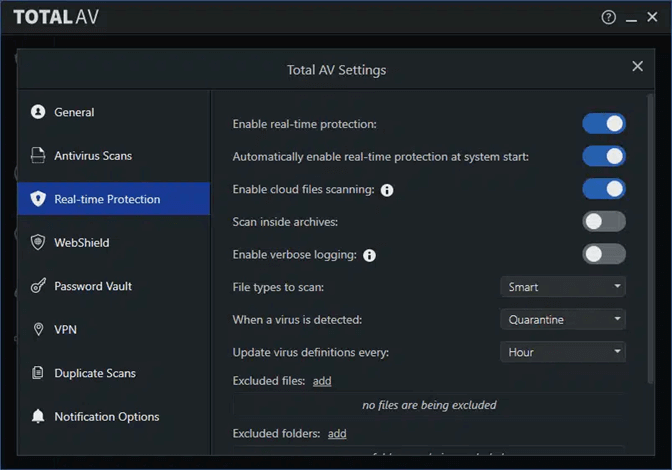Viewport: 672px width, 470px height.
Task: Click the Duplicate Scans icon
Action: tap(38, 373)
